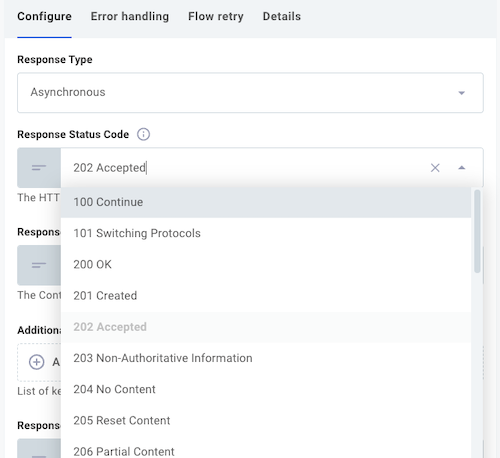This screenshot has width=500, height=458.
Task: Pick the 202 Accepted option in list
Action: pyautogui.click(x=266, y=327)
